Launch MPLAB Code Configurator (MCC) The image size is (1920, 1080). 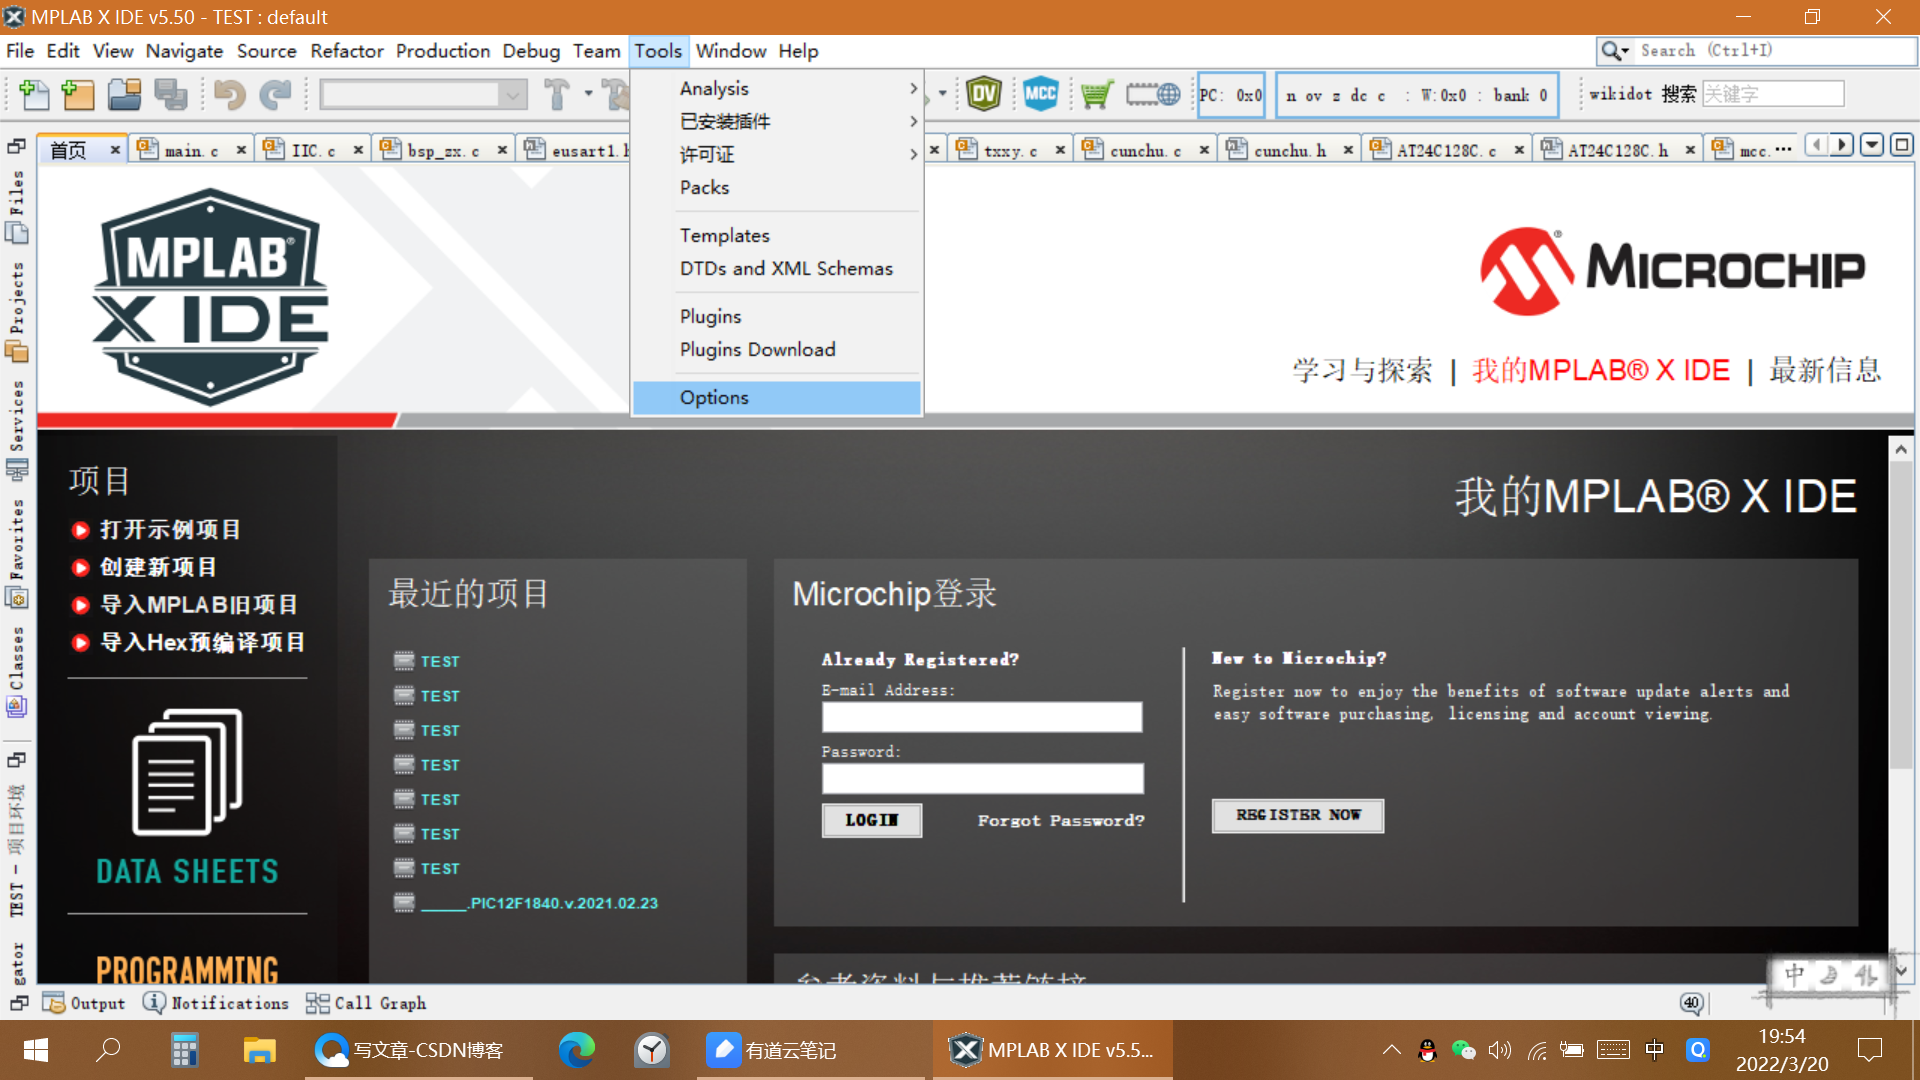pyautogui.click(x=1041, y=93)
